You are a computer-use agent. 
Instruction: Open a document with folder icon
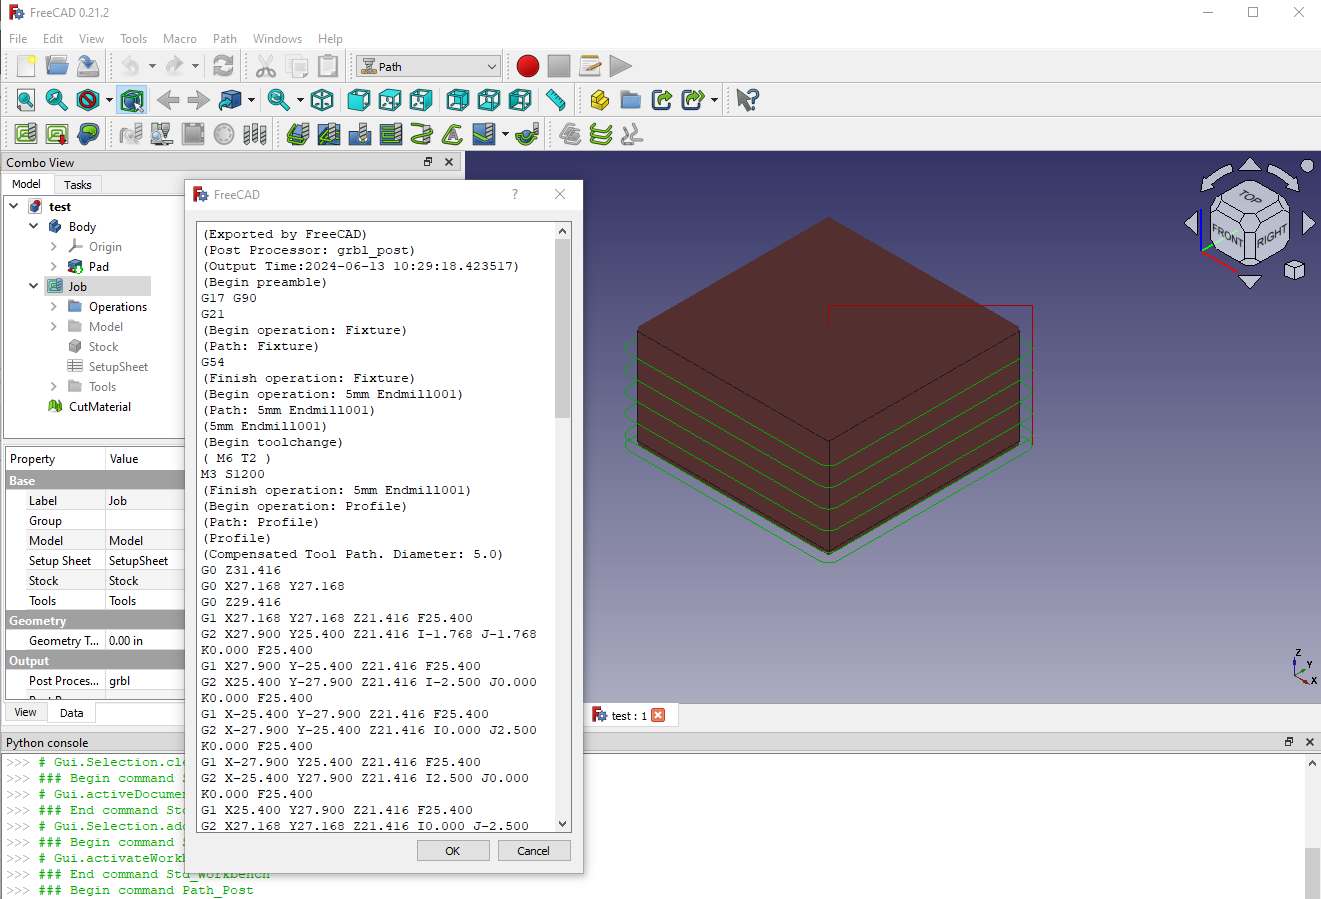57,66
